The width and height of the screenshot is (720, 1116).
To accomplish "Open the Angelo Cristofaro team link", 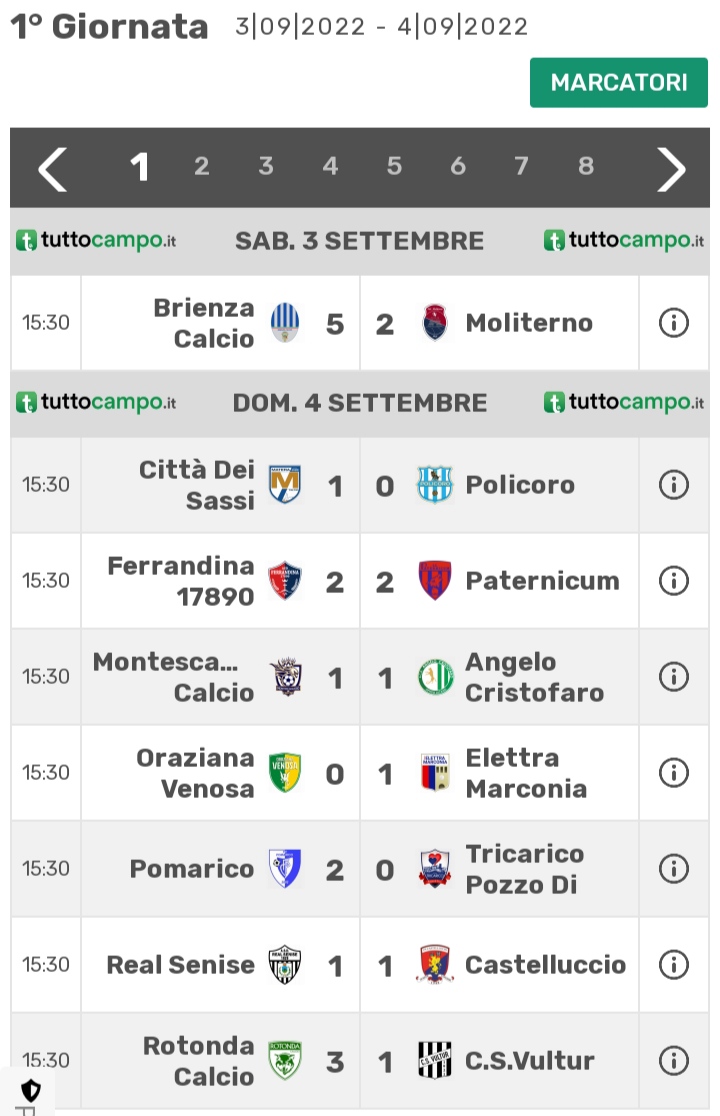I will (534, 677).
